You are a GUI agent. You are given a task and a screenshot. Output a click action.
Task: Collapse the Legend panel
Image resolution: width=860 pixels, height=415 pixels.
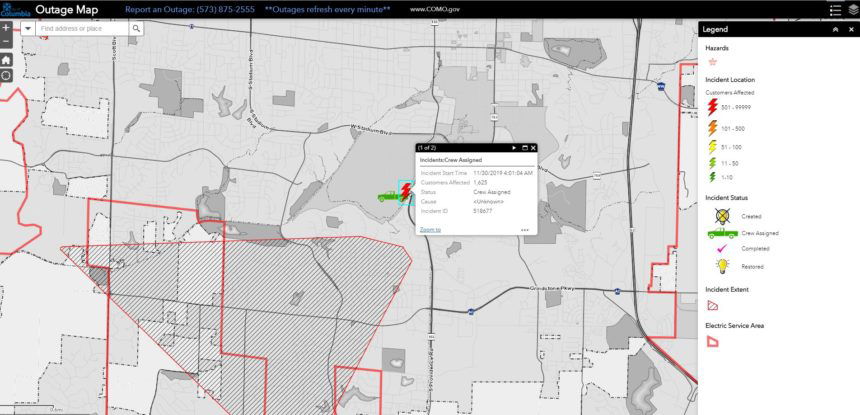click(x=835, y=30)
